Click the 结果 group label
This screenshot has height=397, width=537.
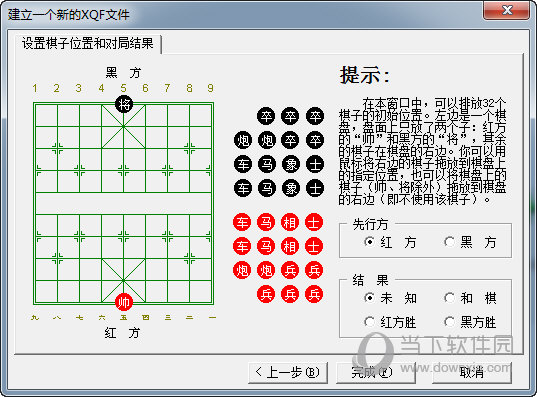coord(371,280)
